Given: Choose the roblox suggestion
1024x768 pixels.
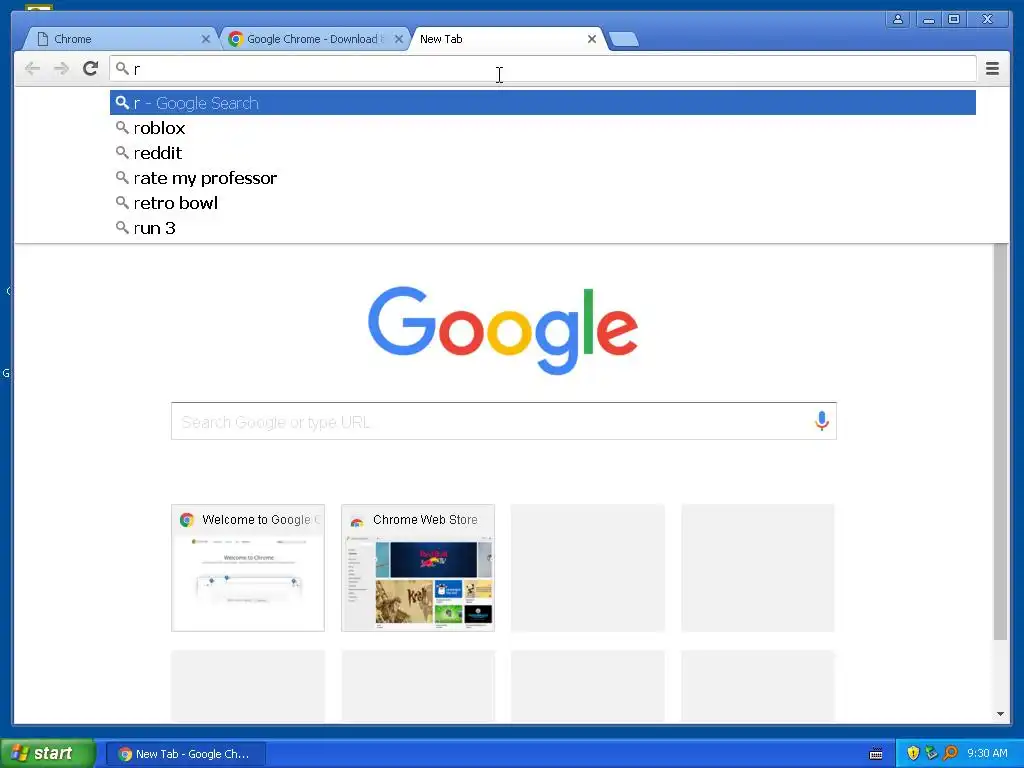Looking at the screenshot, I should [x=543, y=128].
